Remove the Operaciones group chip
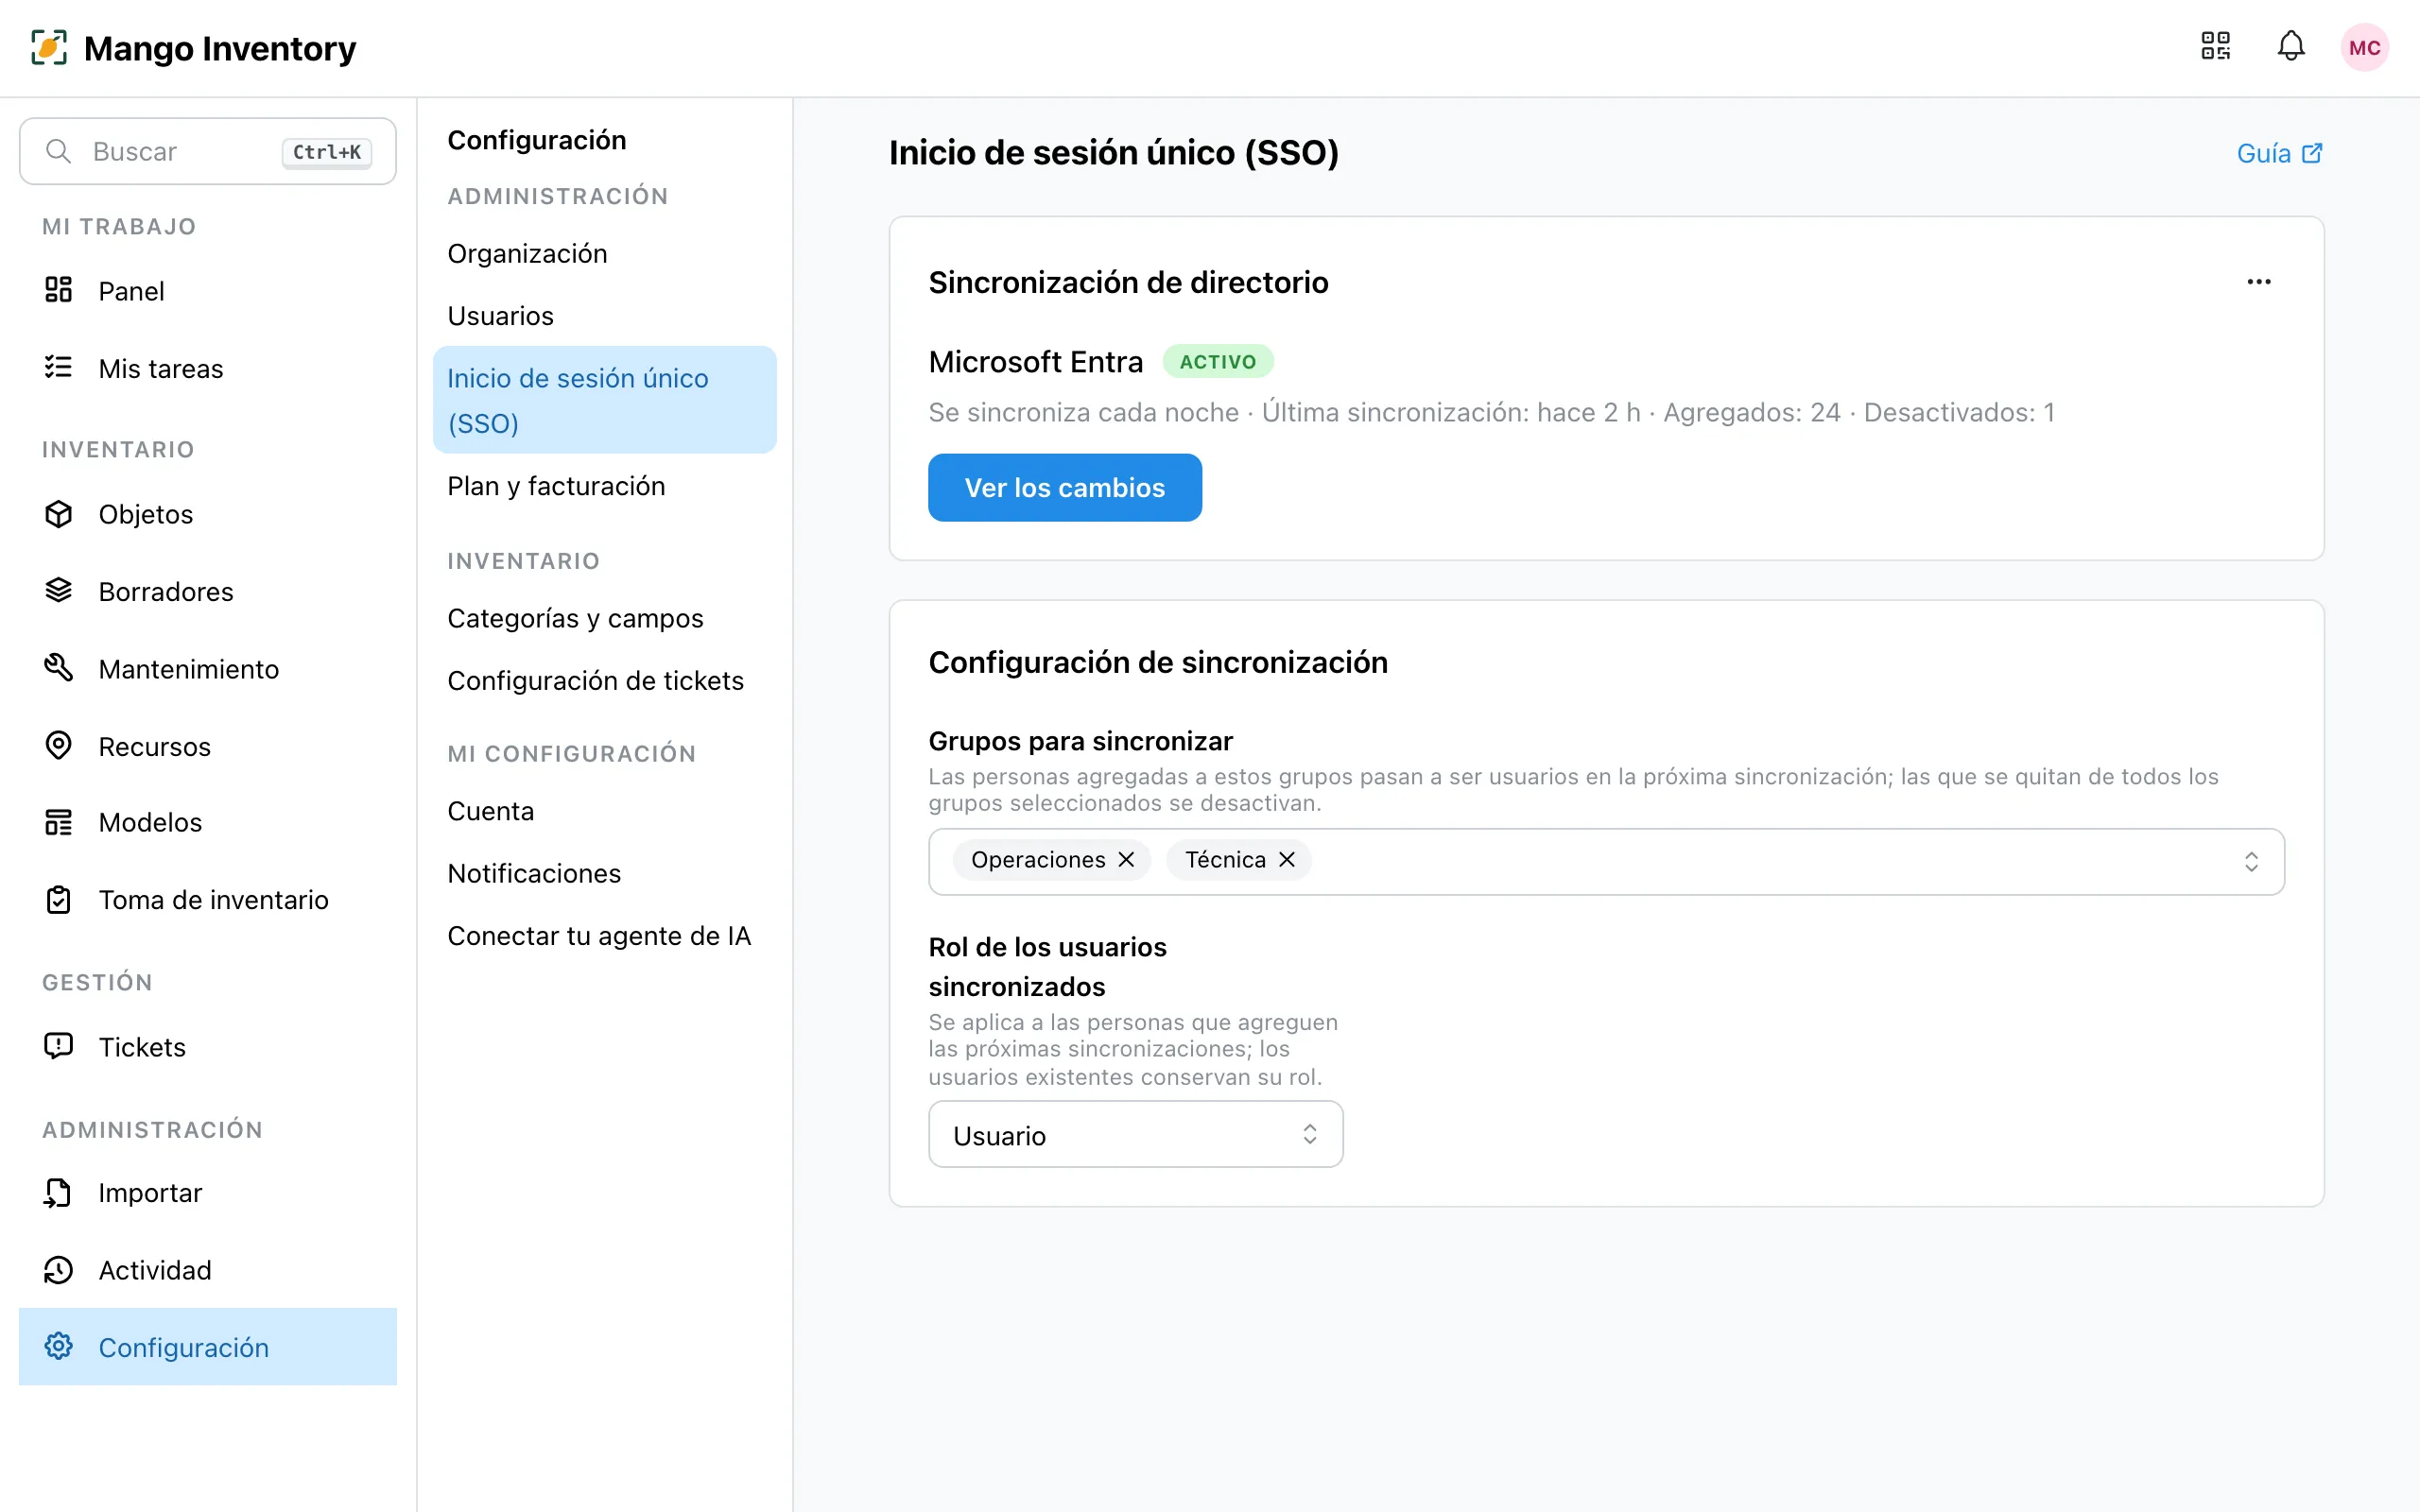The height and width of the screenshot is (1512, 2420). point(1126,860)
